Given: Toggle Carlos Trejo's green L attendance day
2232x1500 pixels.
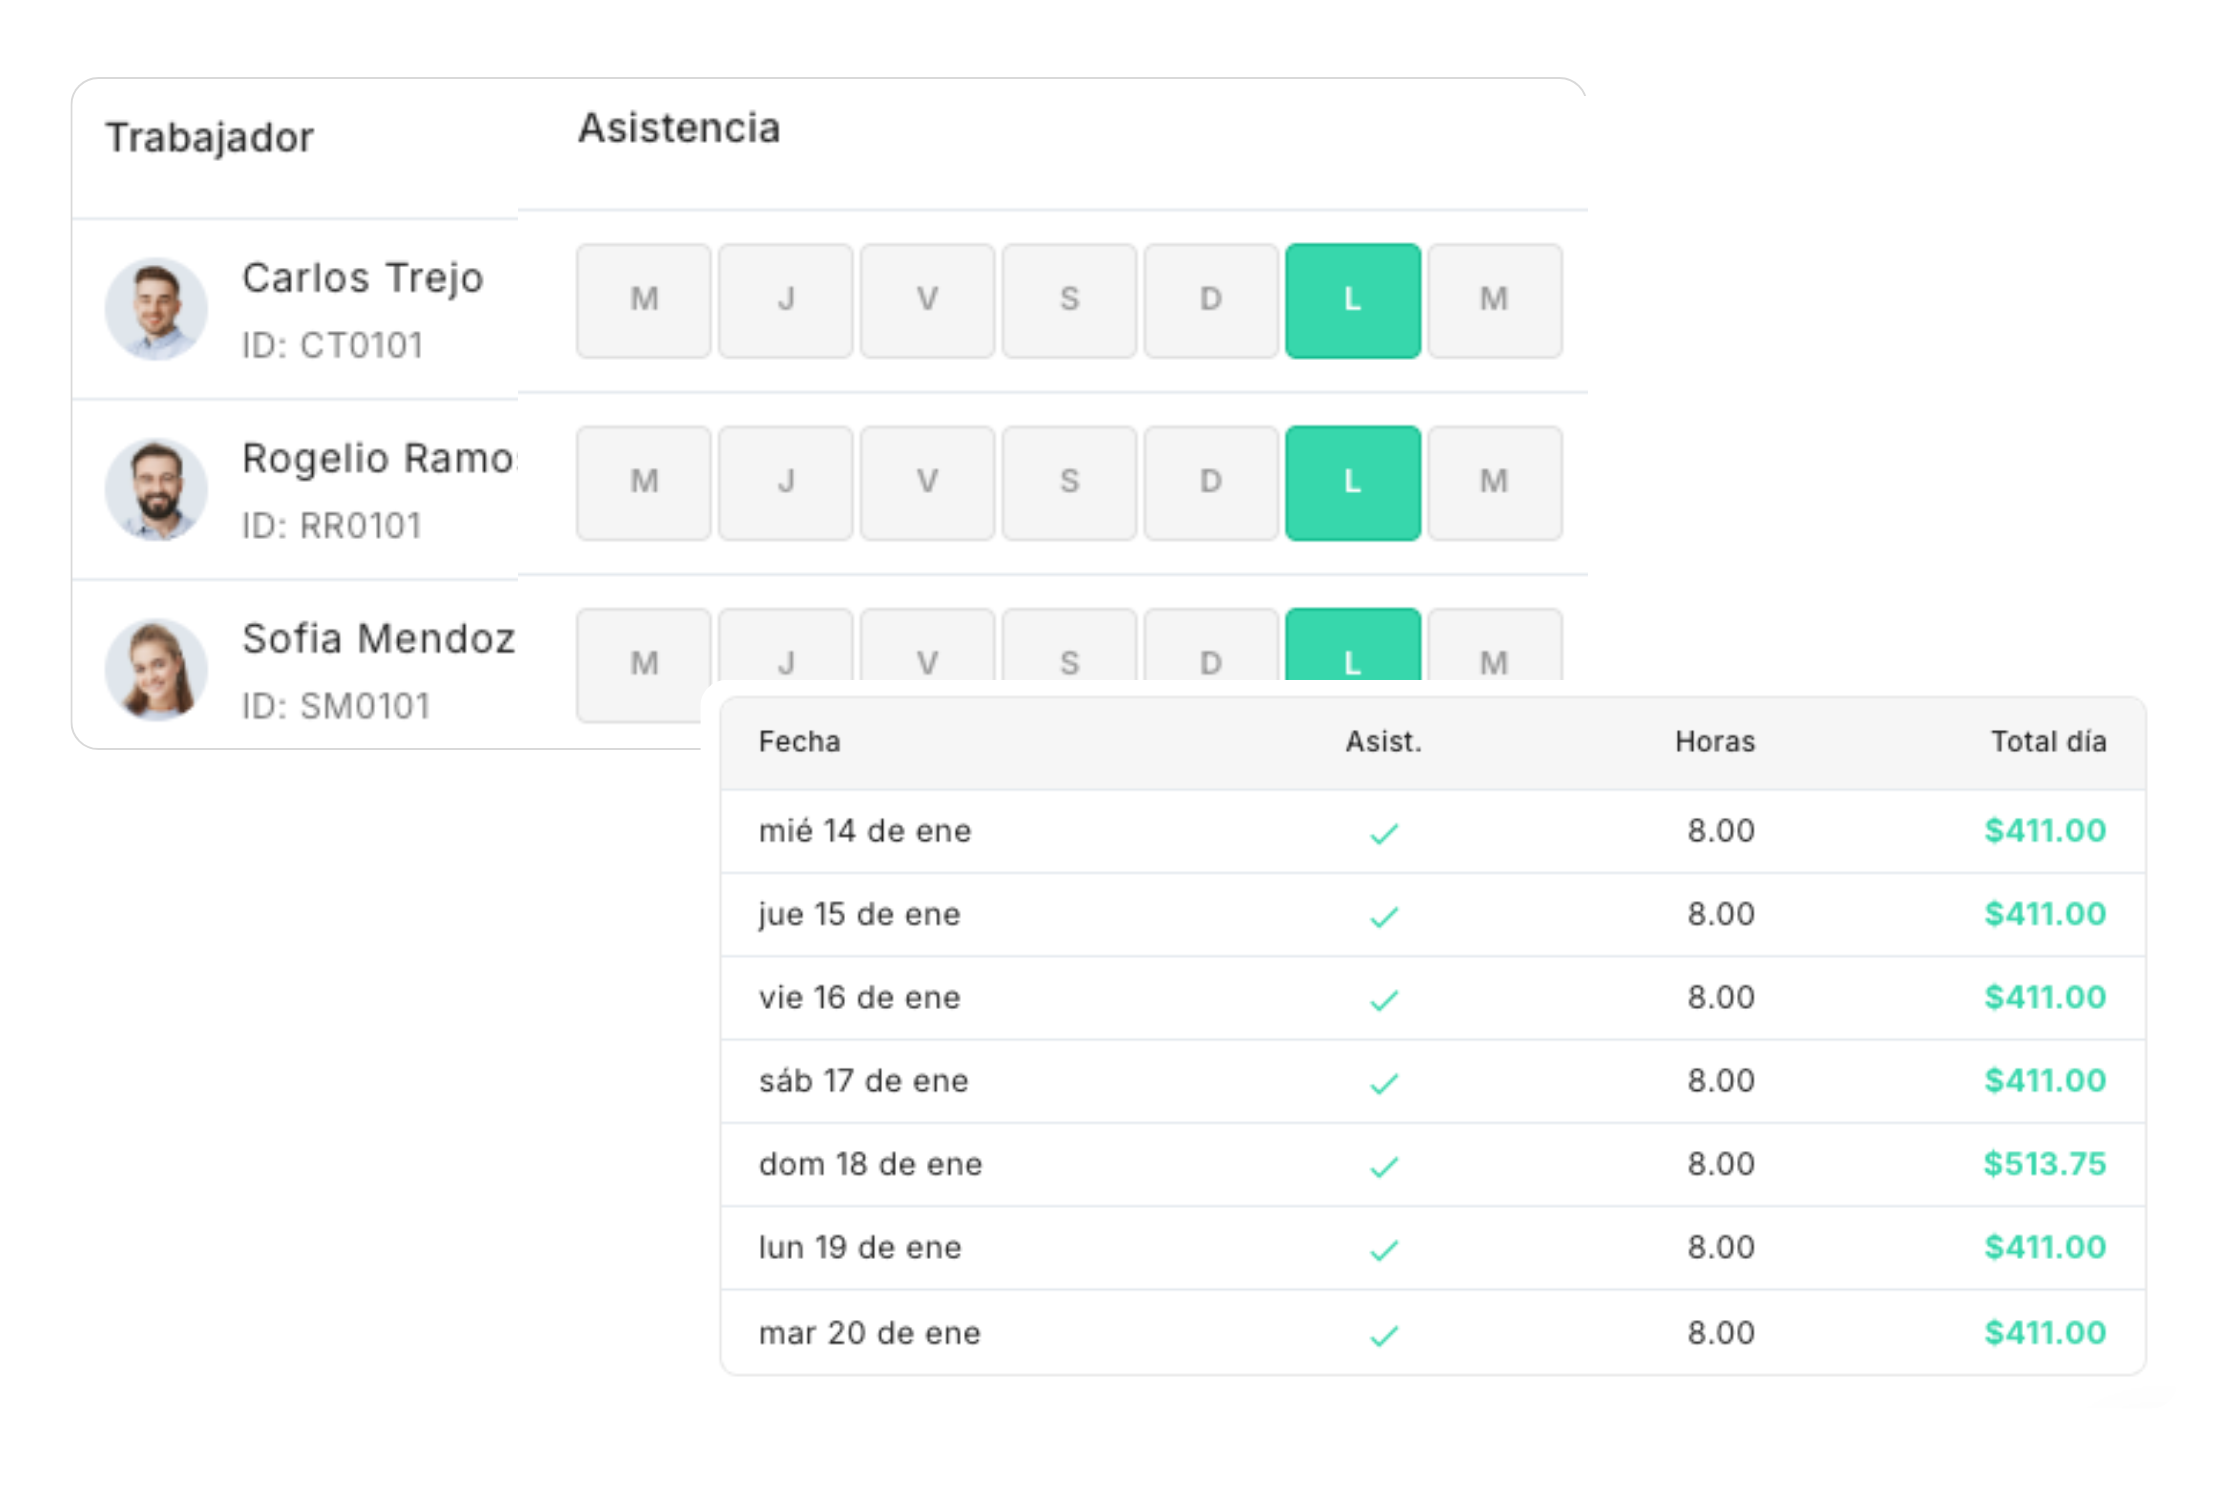Looking at the screenshot, I should pos(1352,300).
